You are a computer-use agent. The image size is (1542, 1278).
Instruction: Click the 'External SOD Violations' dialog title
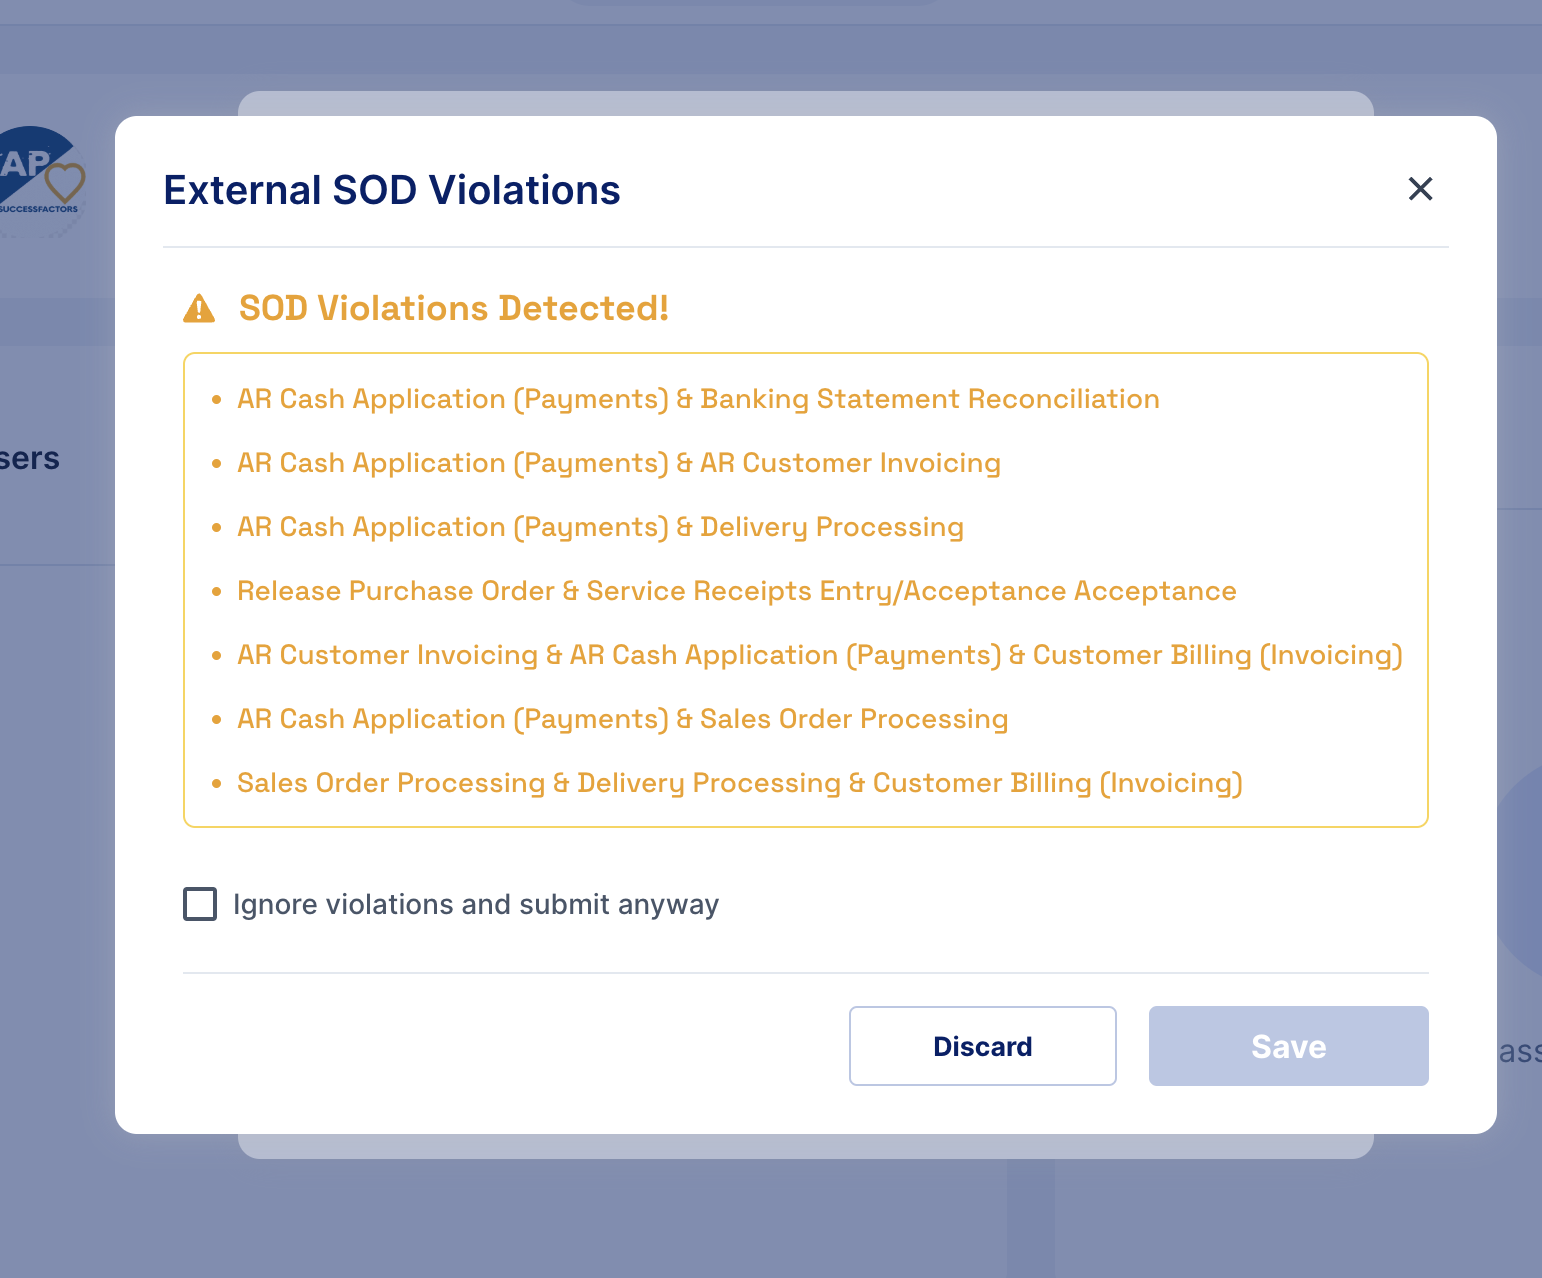pyautogui.click(x=392, y=190)
